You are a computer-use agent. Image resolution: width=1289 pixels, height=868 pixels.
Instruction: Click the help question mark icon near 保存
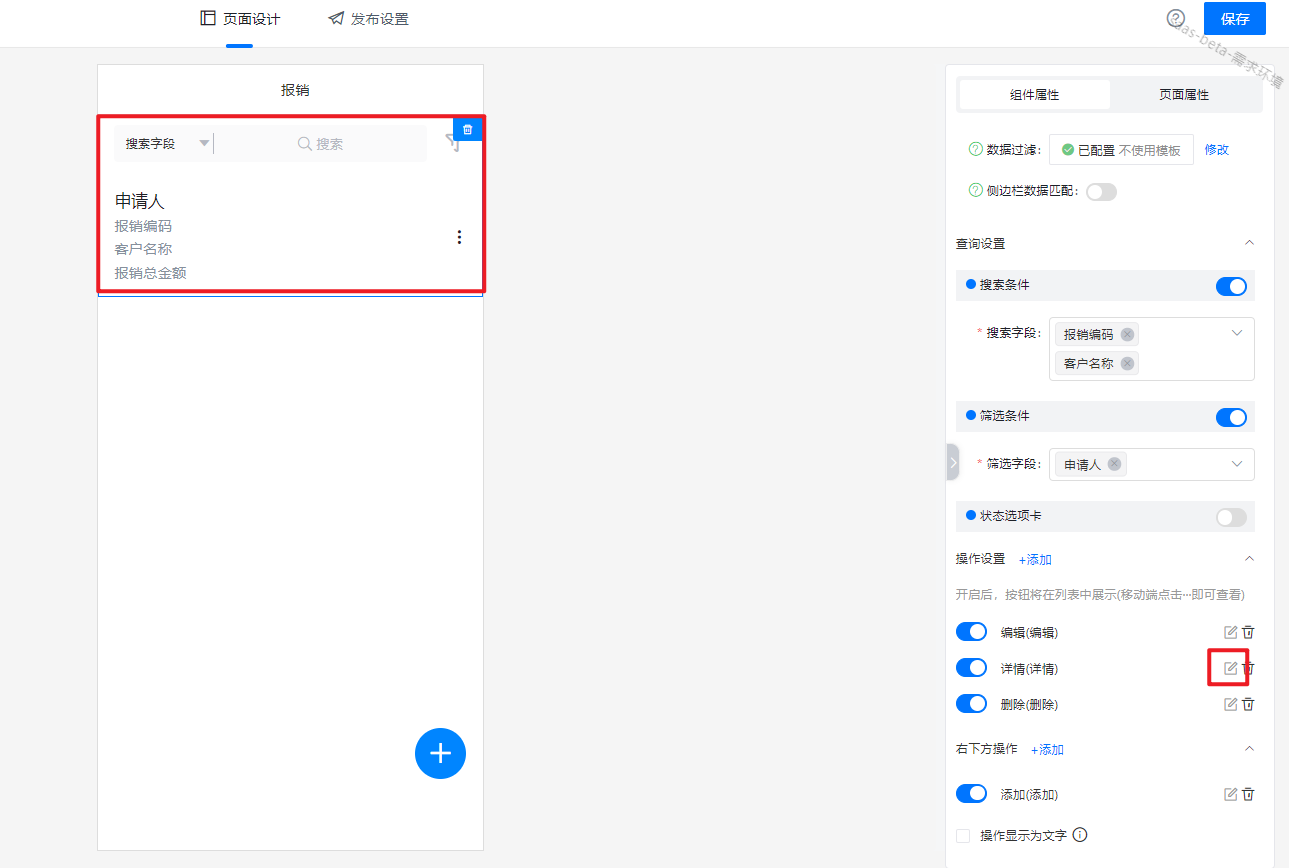tap(1176, 18)
